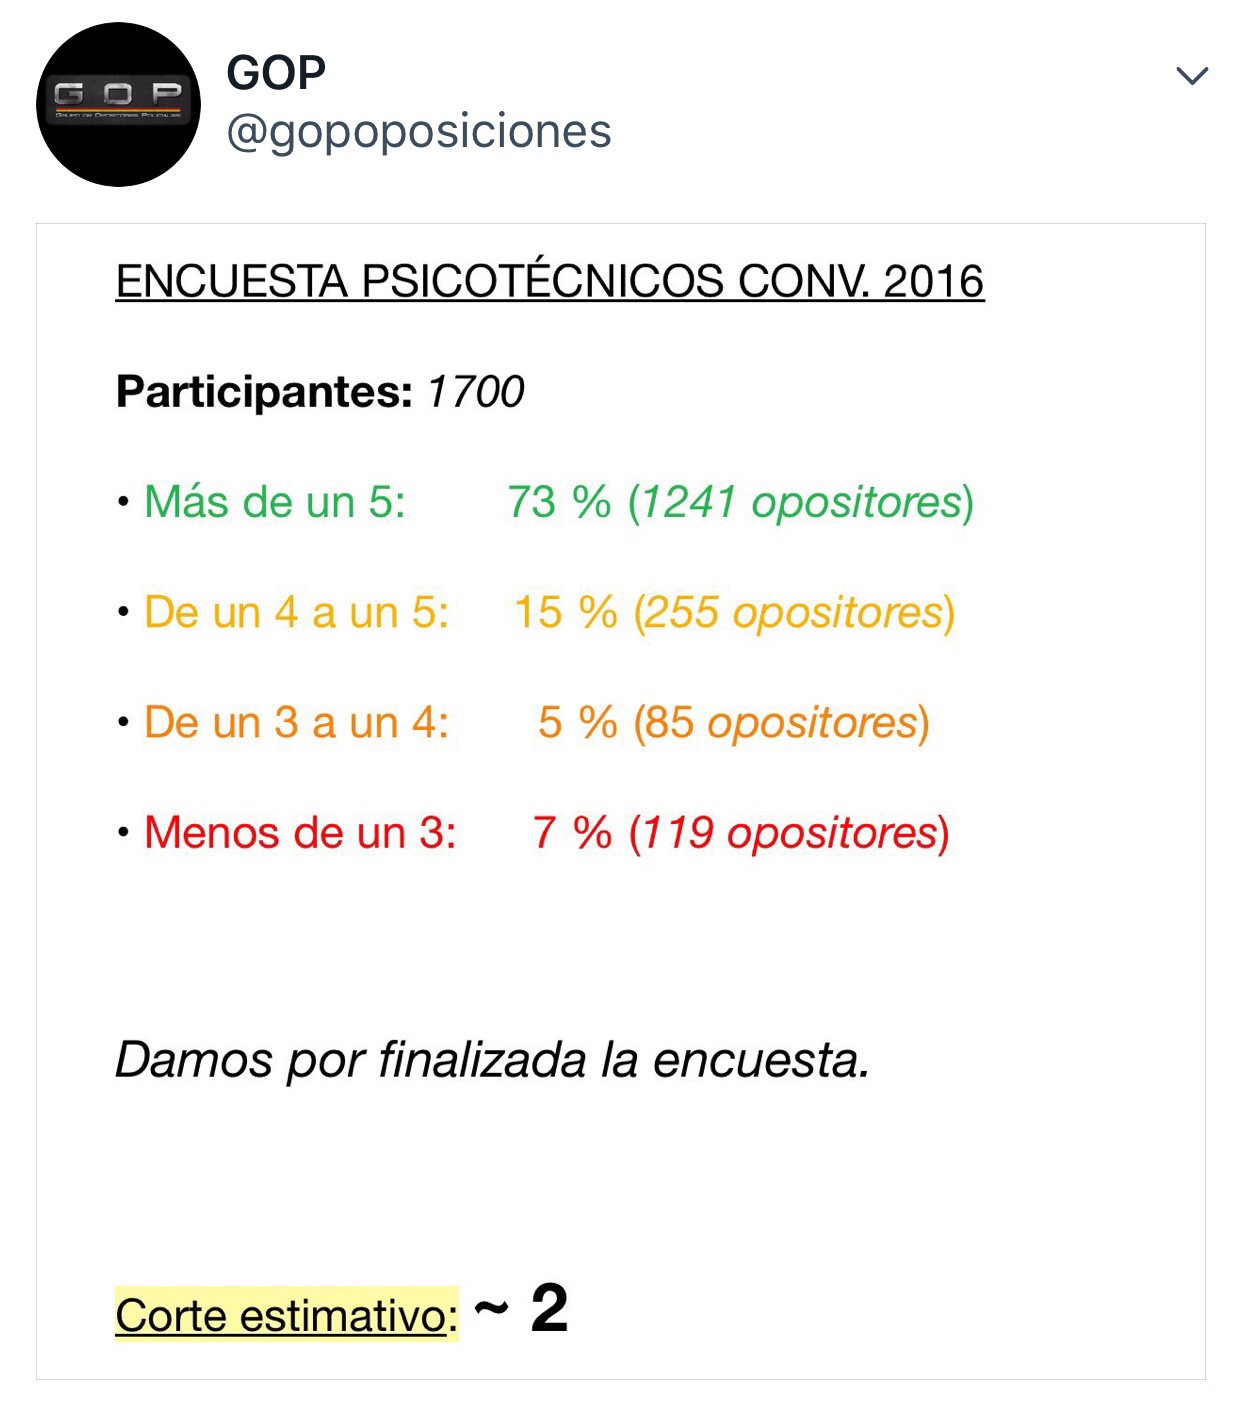
Task: Click the bullet before Menos de un 3
Action: point(123,832)
